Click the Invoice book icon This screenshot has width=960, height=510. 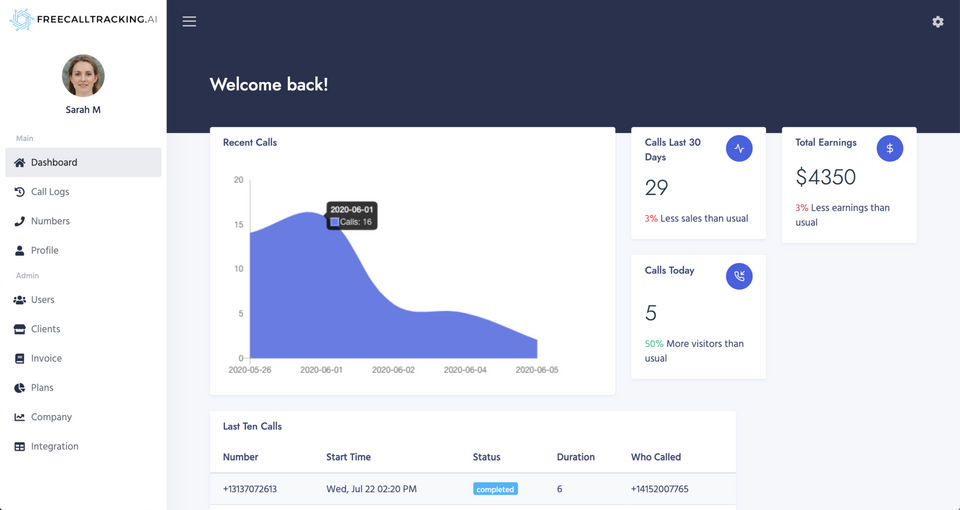(20, 358)
